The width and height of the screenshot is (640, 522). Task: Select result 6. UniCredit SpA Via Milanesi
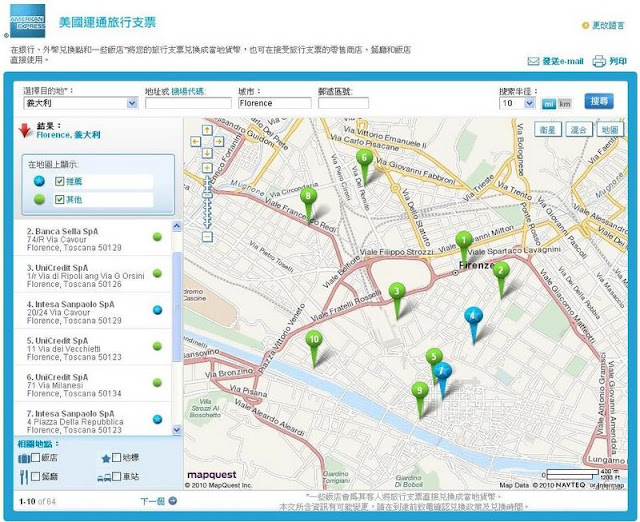pos(93,384)
